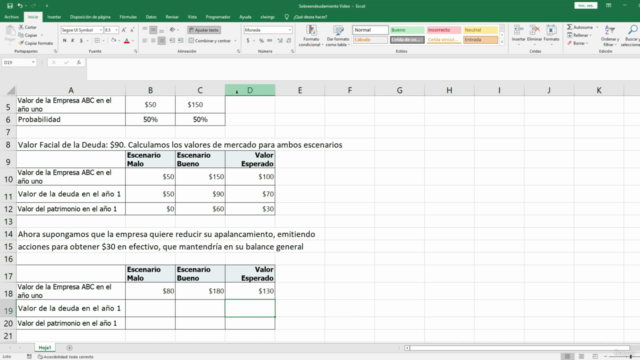Toggle bold N formatting
Screen dimensions: 640x360
[x=64, y=40]
